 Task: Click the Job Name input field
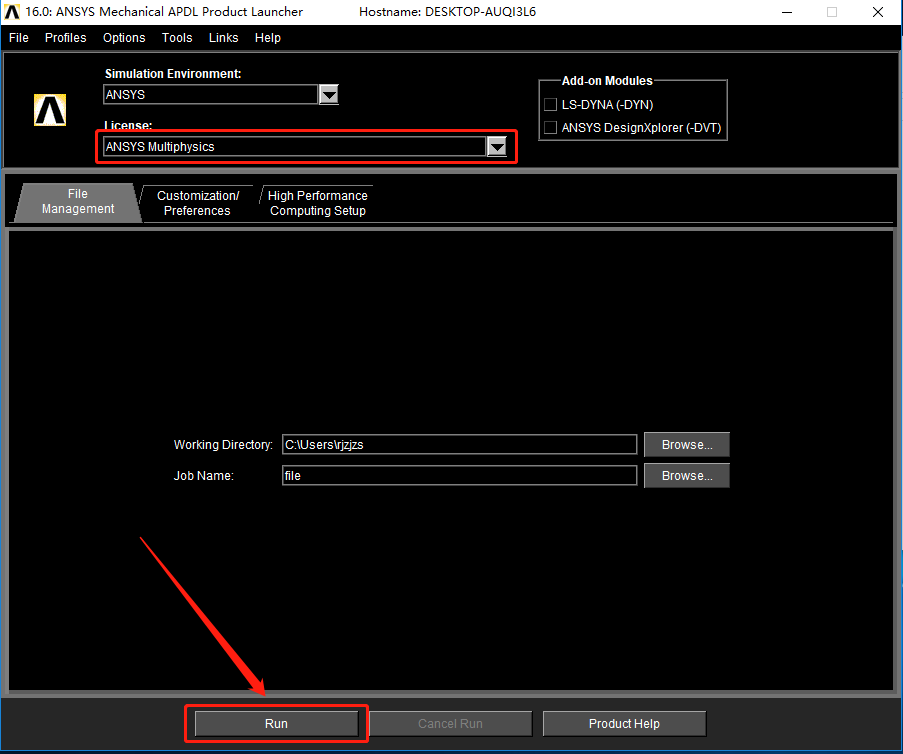(460, 476)
